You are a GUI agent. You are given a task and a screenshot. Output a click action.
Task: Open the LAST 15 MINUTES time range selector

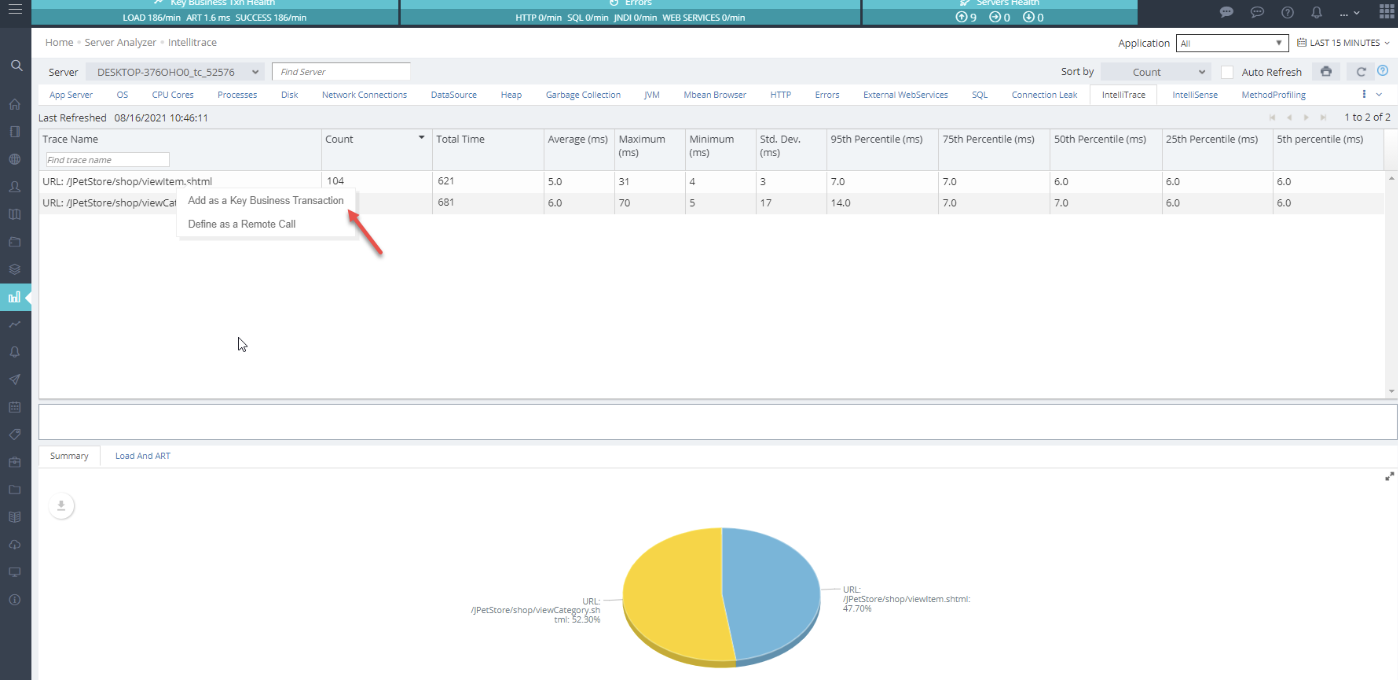point(1343,43)
